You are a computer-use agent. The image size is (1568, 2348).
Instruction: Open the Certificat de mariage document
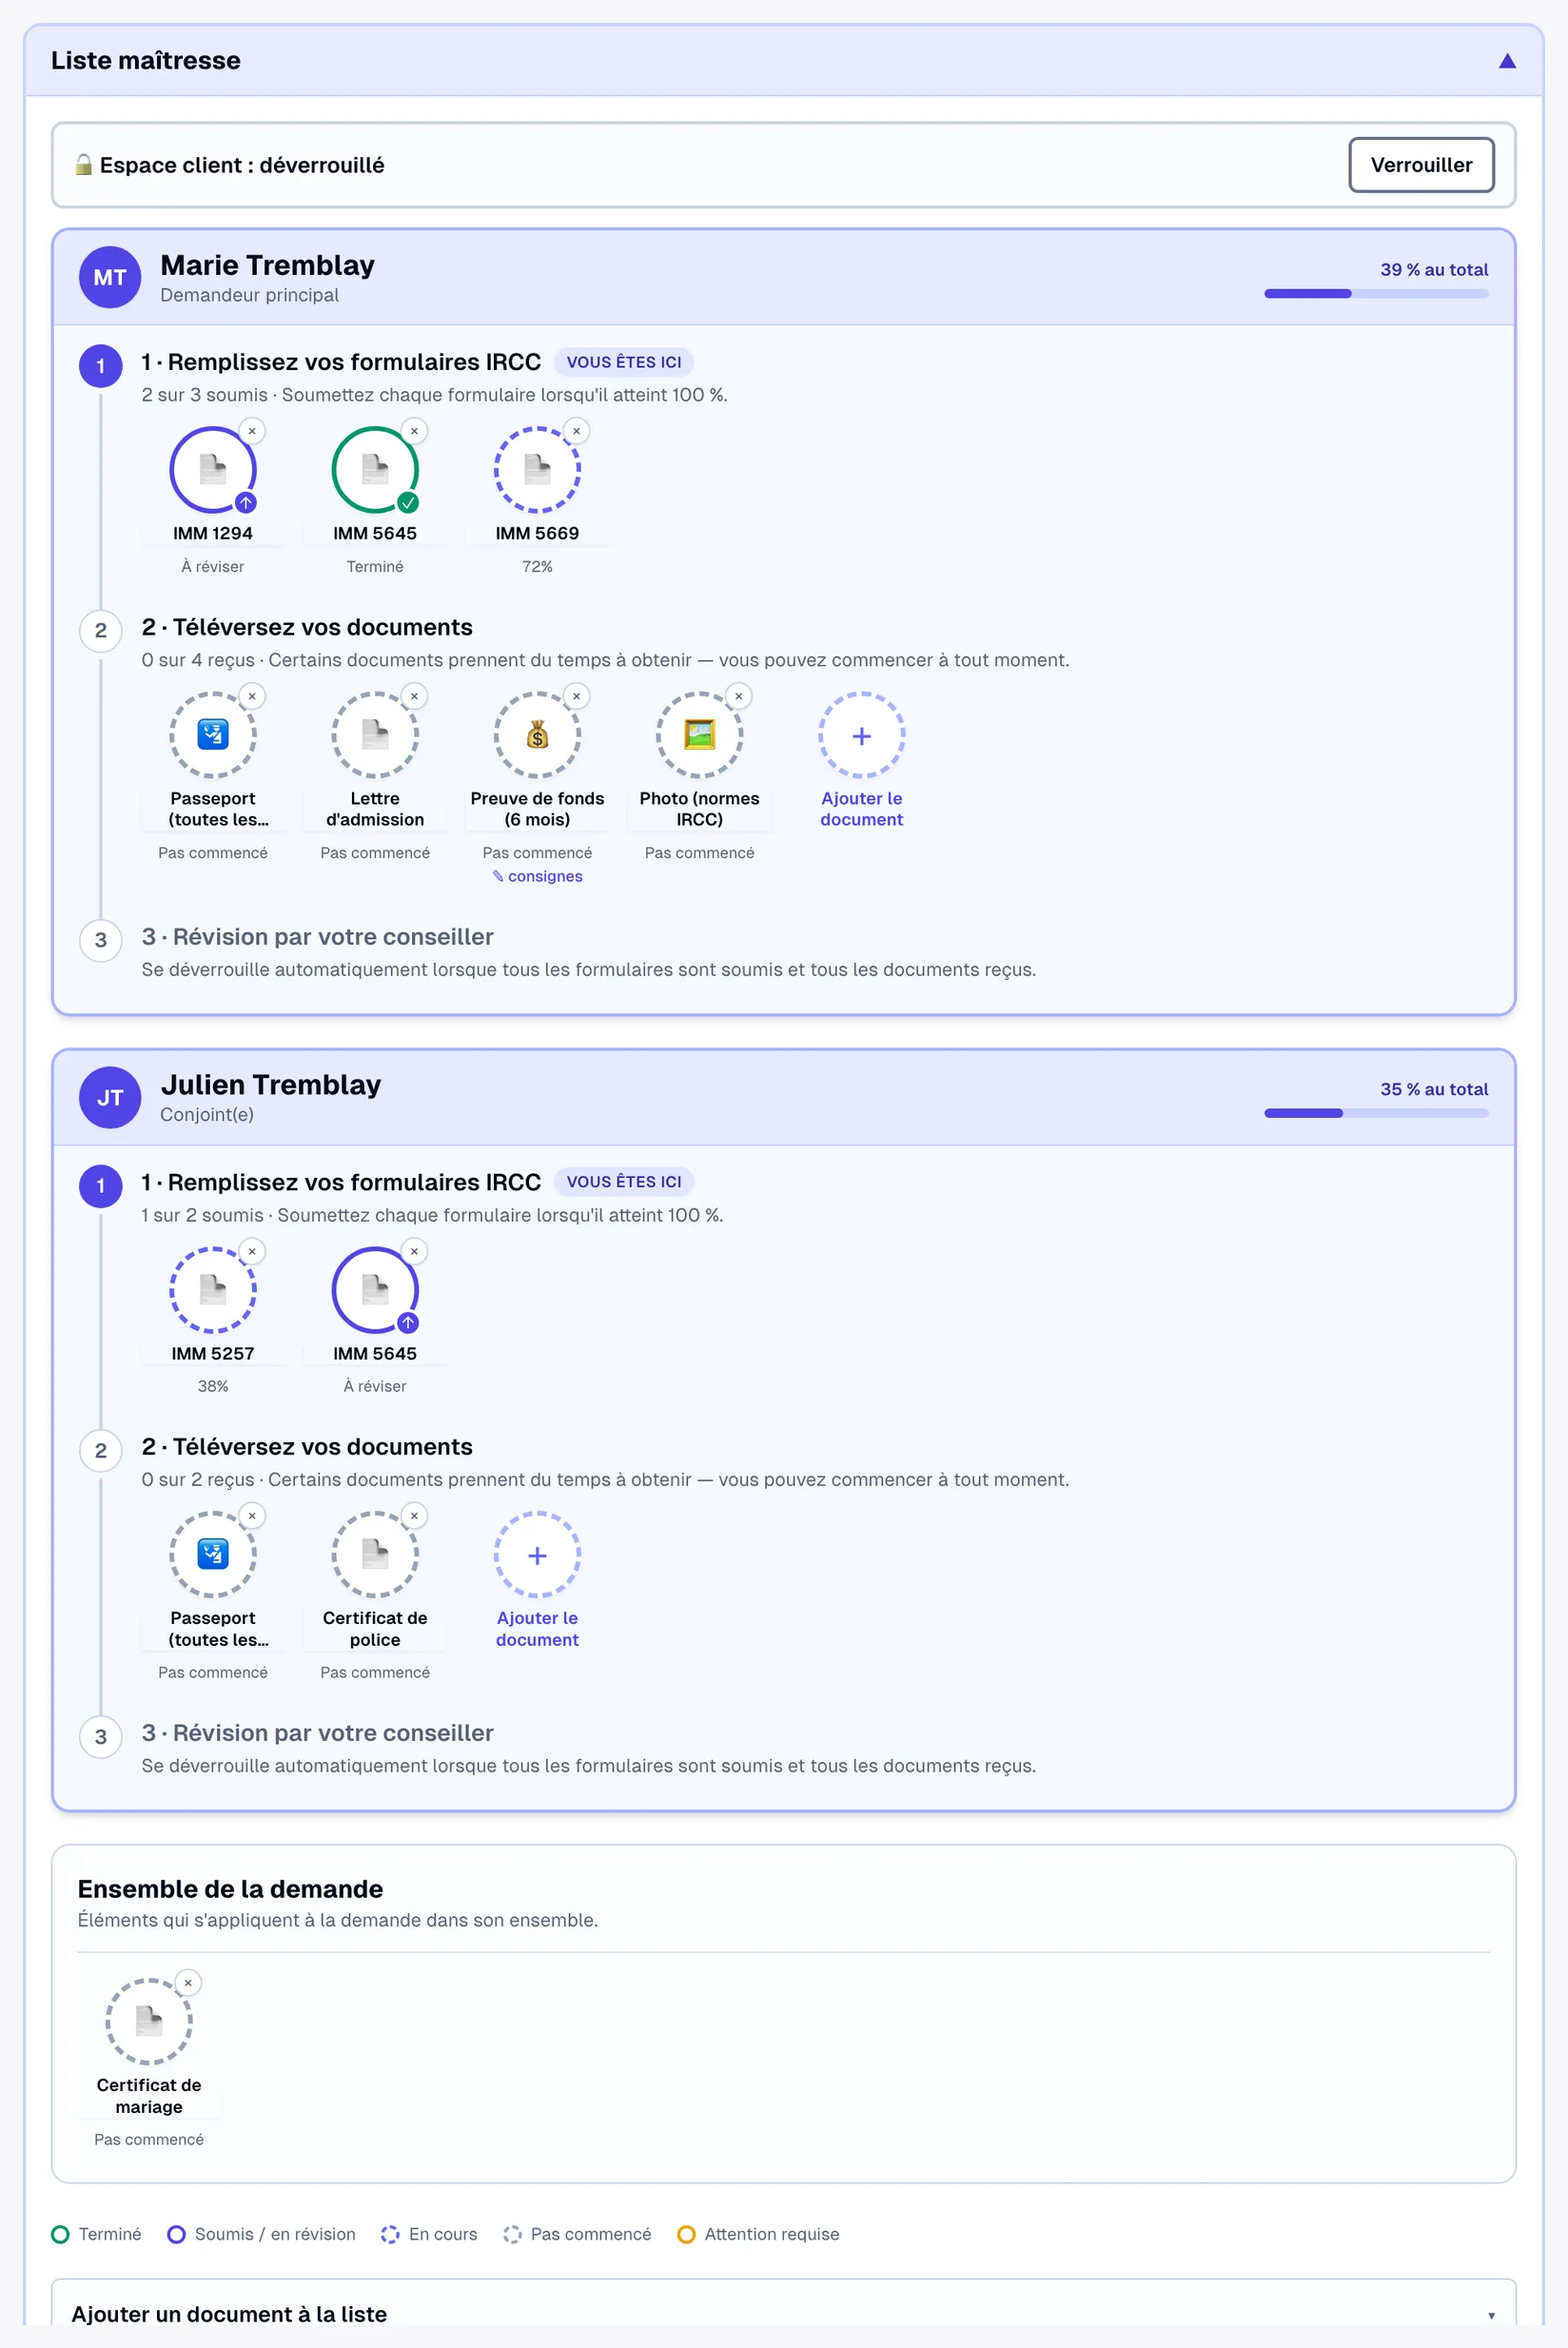click(148, 2021)
